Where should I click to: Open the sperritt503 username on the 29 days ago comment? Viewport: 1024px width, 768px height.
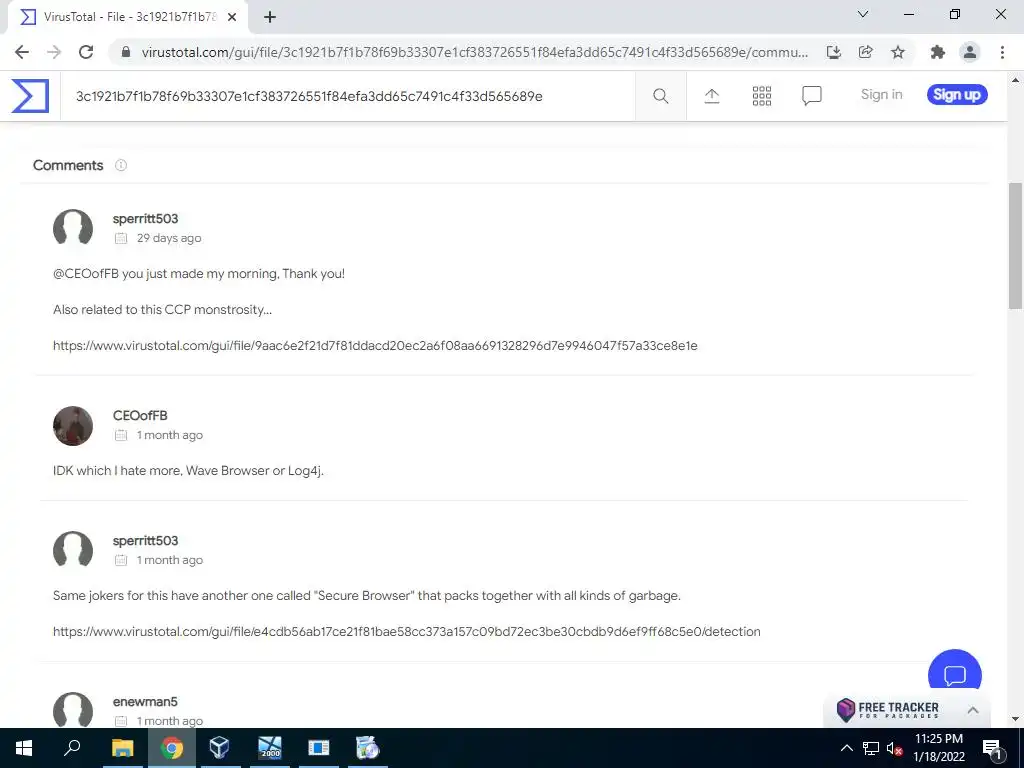[145, 219]
